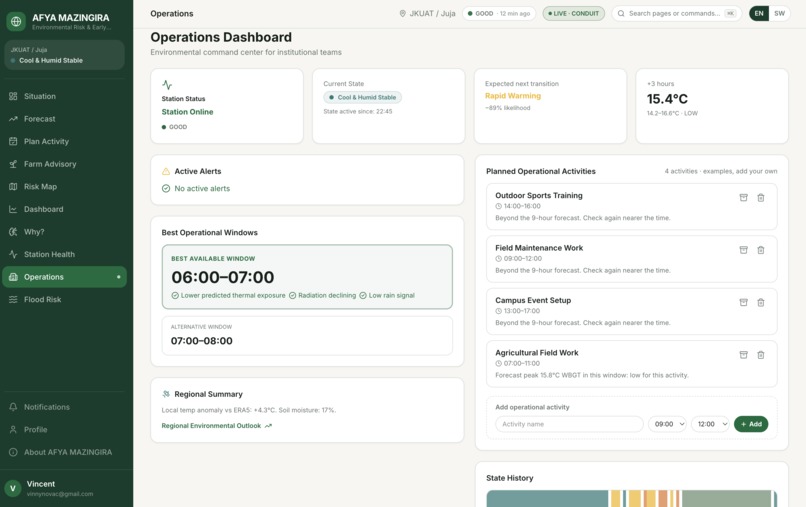Archive Outdoor Sports Training activity
The height and width of the screenshot is (507, 806).
pyautogui.click(x=743, y=197)
